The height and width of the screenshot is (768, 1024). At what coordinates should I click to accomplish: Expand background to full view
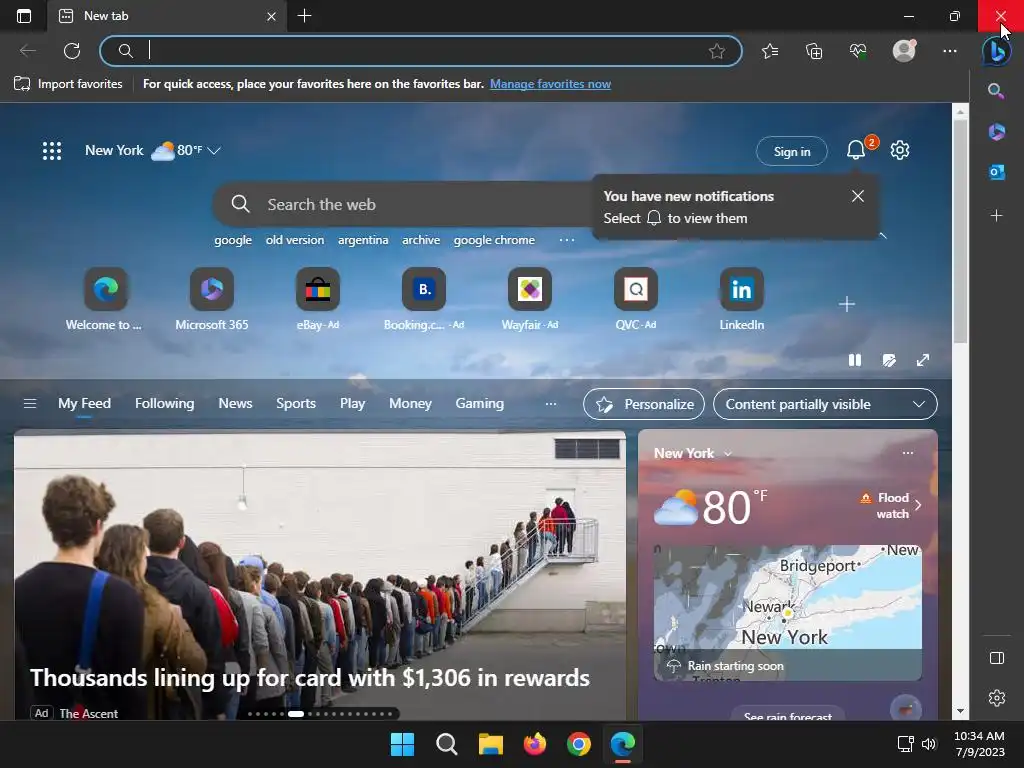click(923, 360)
